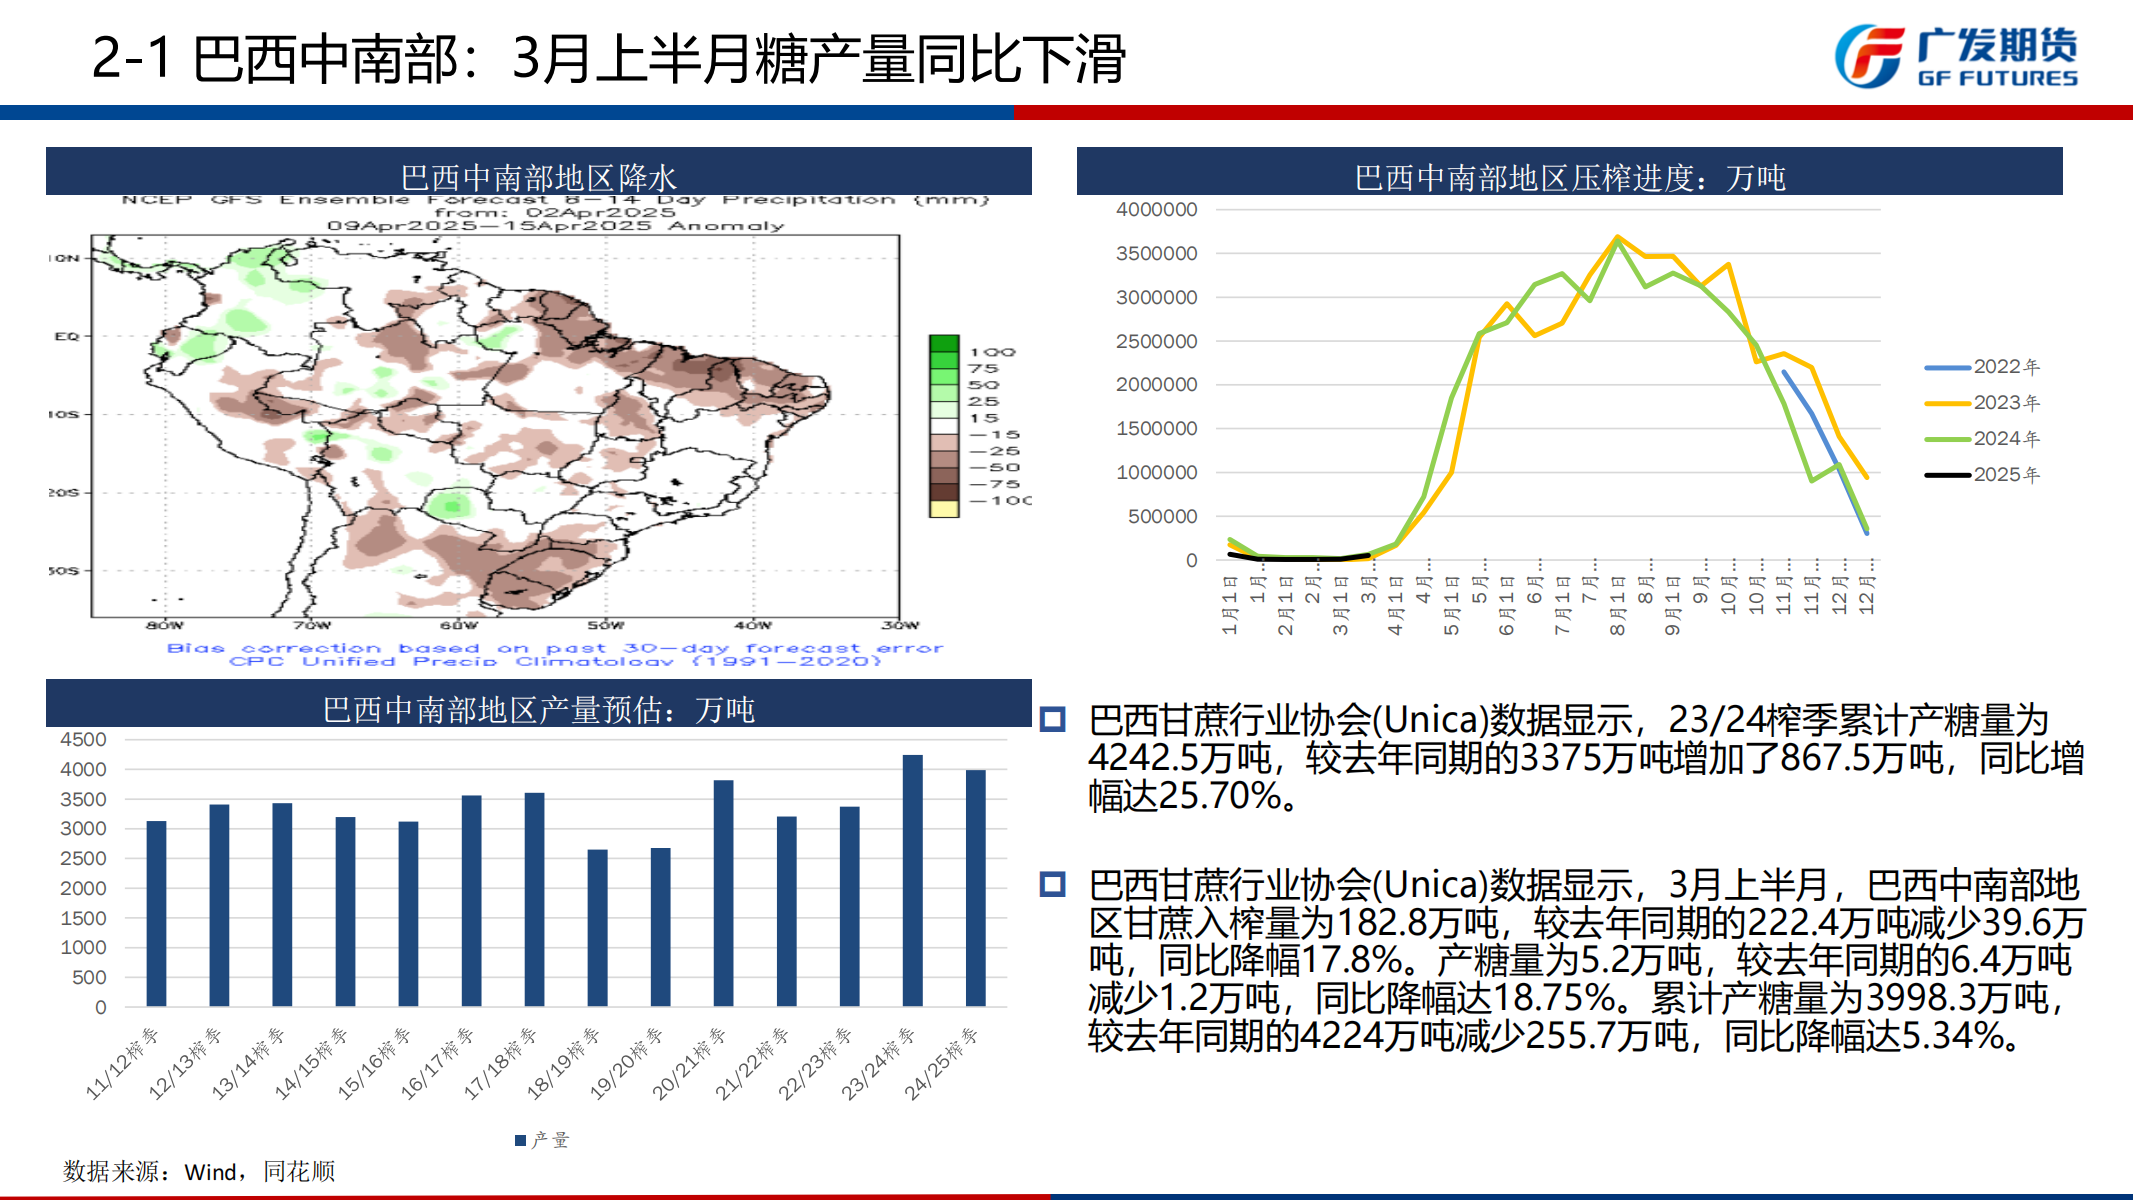Click the 24/25榨季 bar
This screenshot has height=1200, width=2133.
(x=975, y=888)
